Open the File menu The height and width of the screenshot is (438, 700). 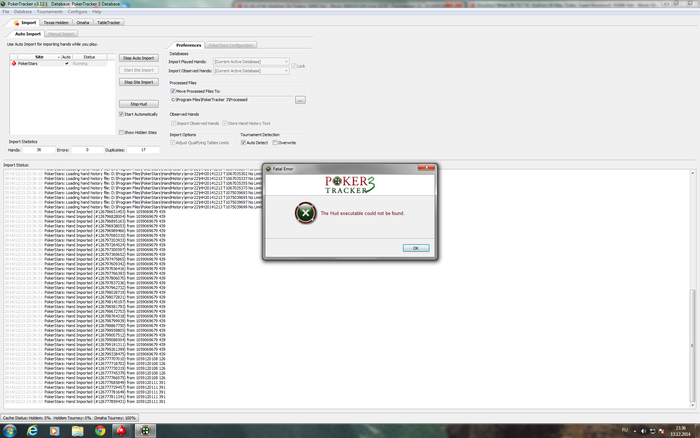[6, 12]
